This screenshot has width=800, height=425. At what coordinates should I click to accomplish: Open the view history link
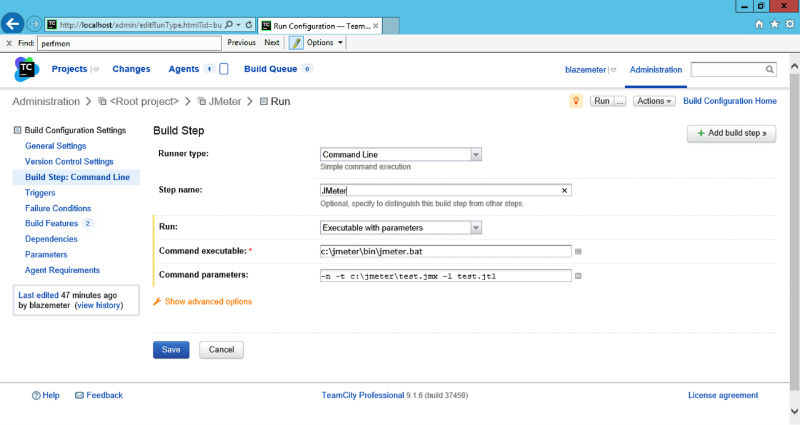99,305
